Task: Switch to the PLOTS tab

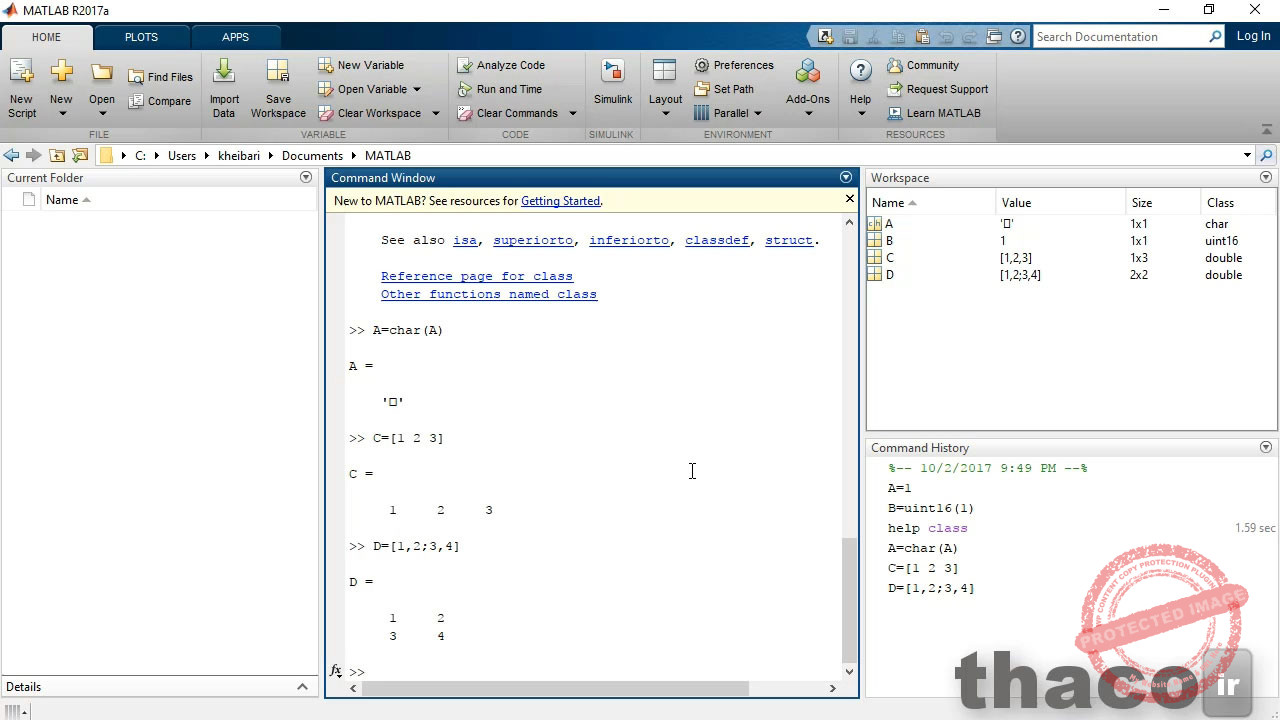Action: pyautogui.click(x=140, y=37)
